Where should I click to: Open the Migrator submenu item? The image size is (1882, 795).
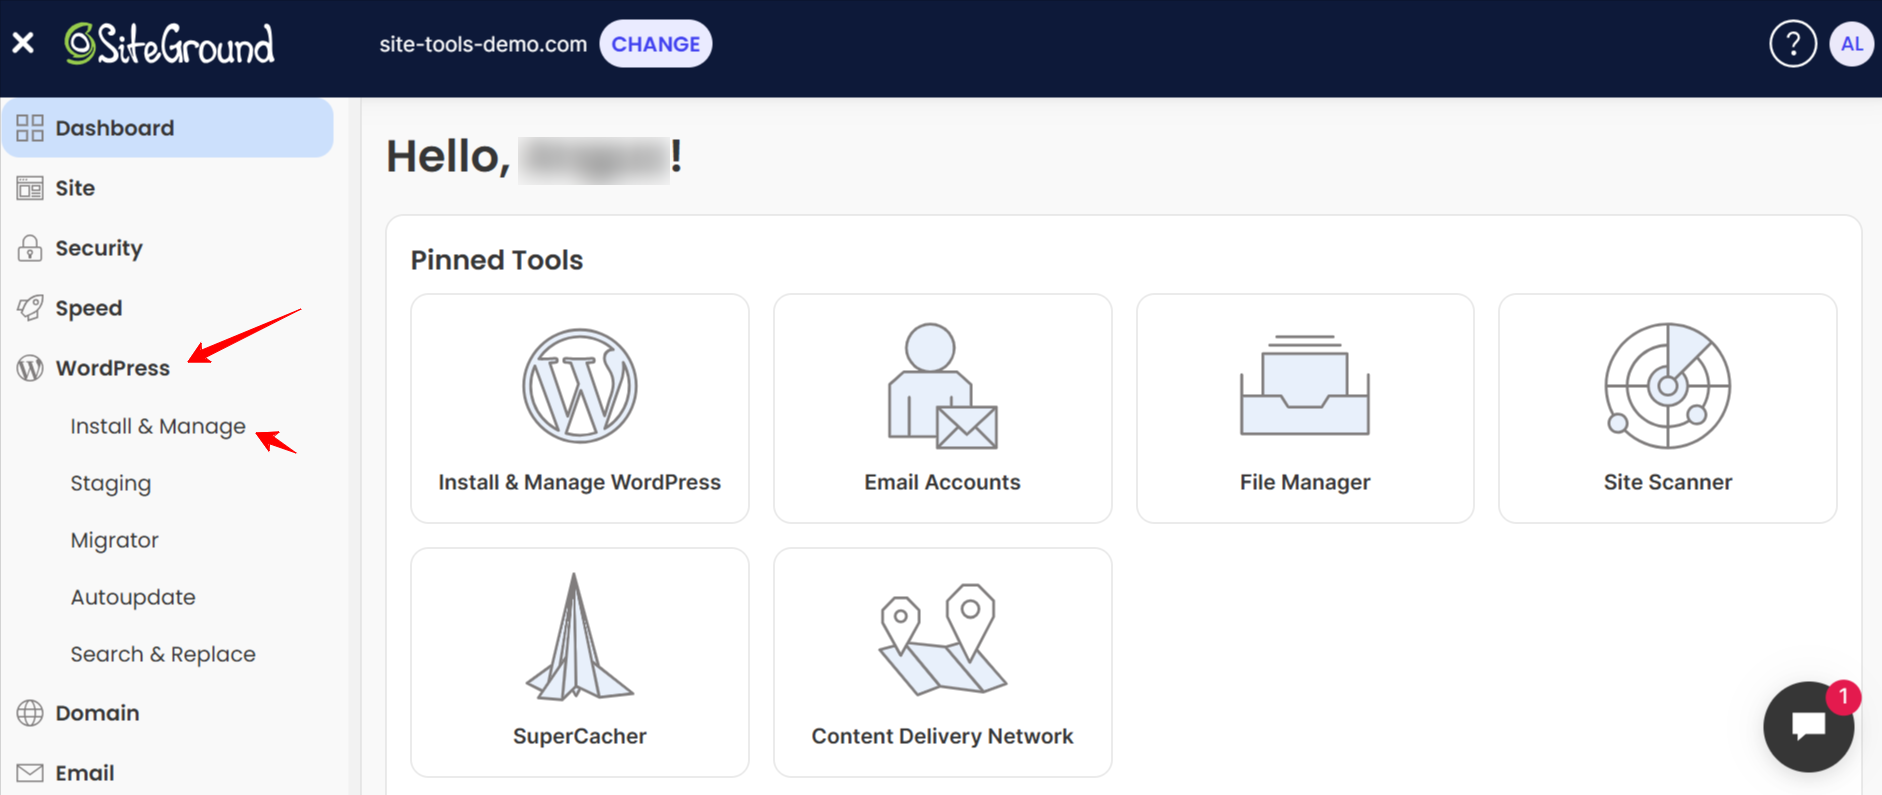pos(115,540)
